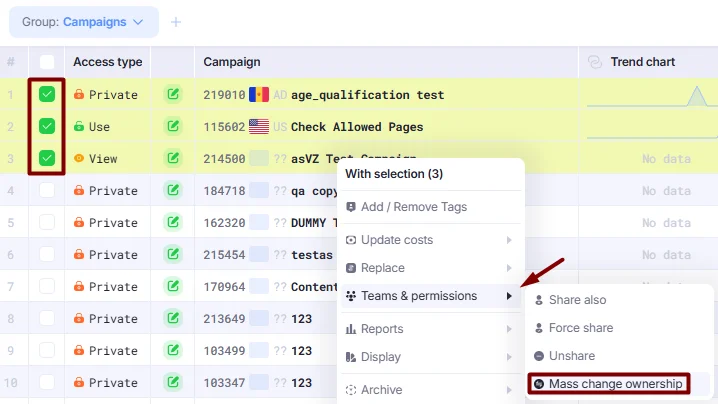The height and width of the screenshot is (404, 718).
Task: Check the row 8 campaign 213649 checkbox
Action: pyautogui.click(x=47, y=318)
